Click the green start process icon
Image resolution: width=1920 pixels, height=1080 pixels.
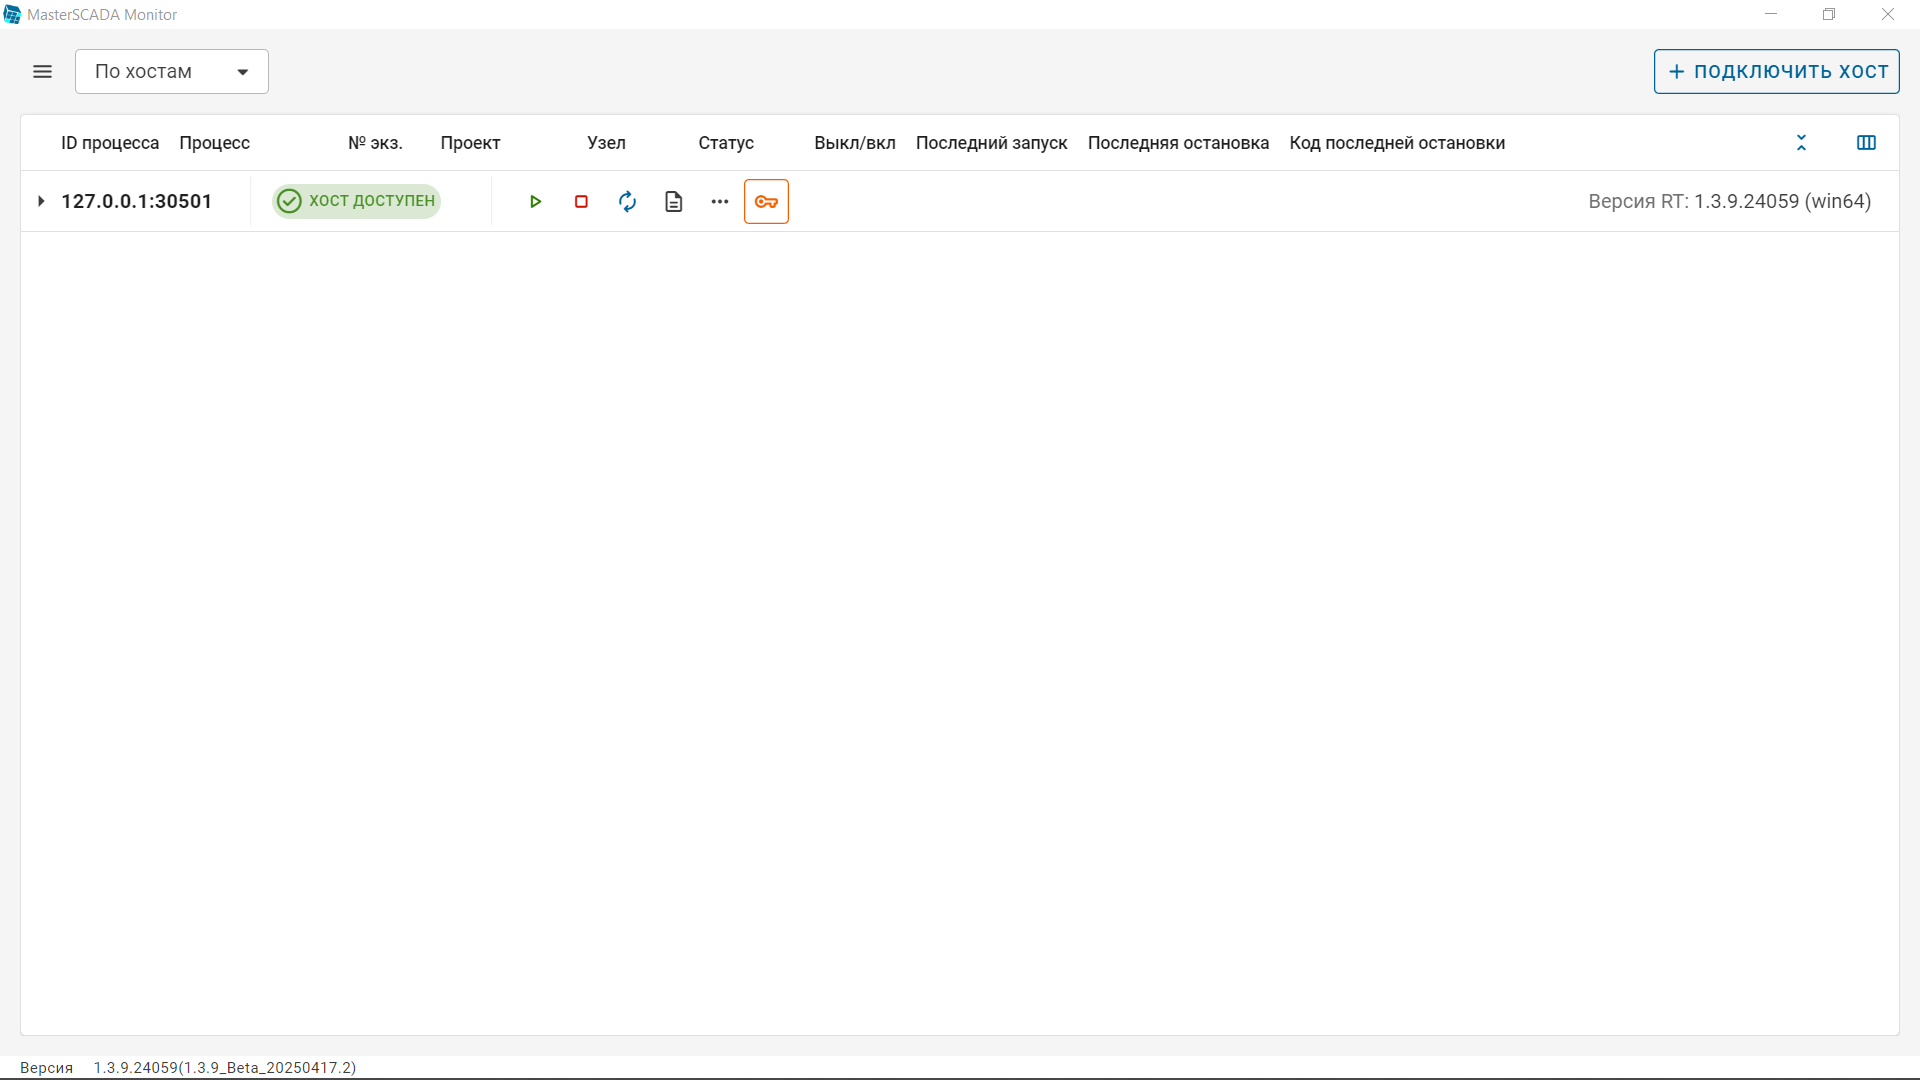535,201
